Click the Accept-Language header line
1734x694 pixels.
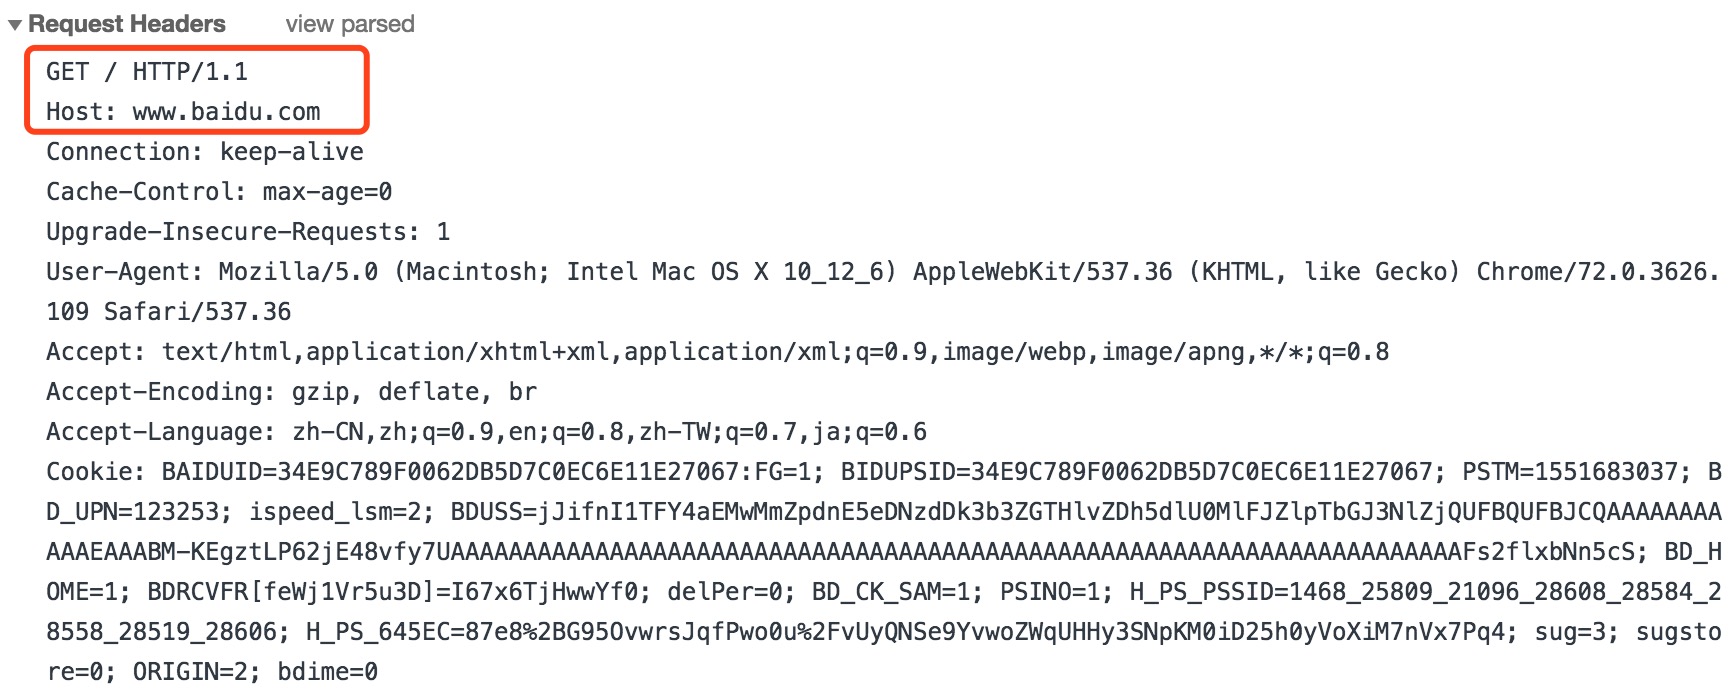[x=486, y=432]
